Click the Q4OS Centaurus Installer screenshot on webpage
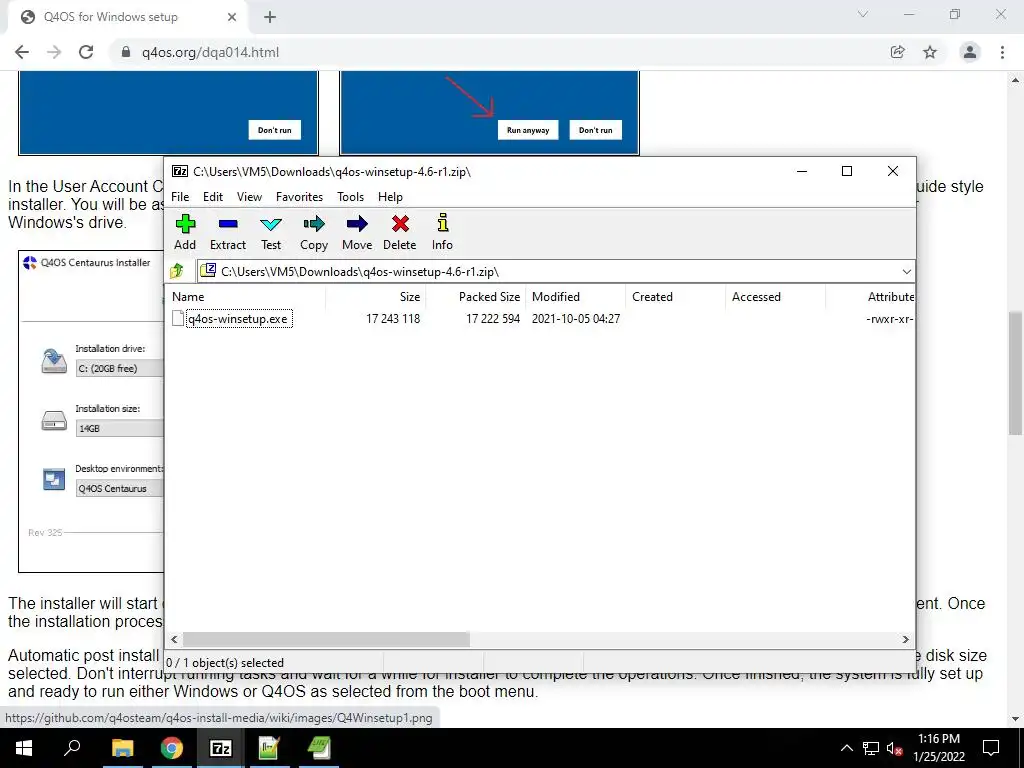The height and width of the screenshot is (768, 1024). pyautogui.click(x=91, y=411)
